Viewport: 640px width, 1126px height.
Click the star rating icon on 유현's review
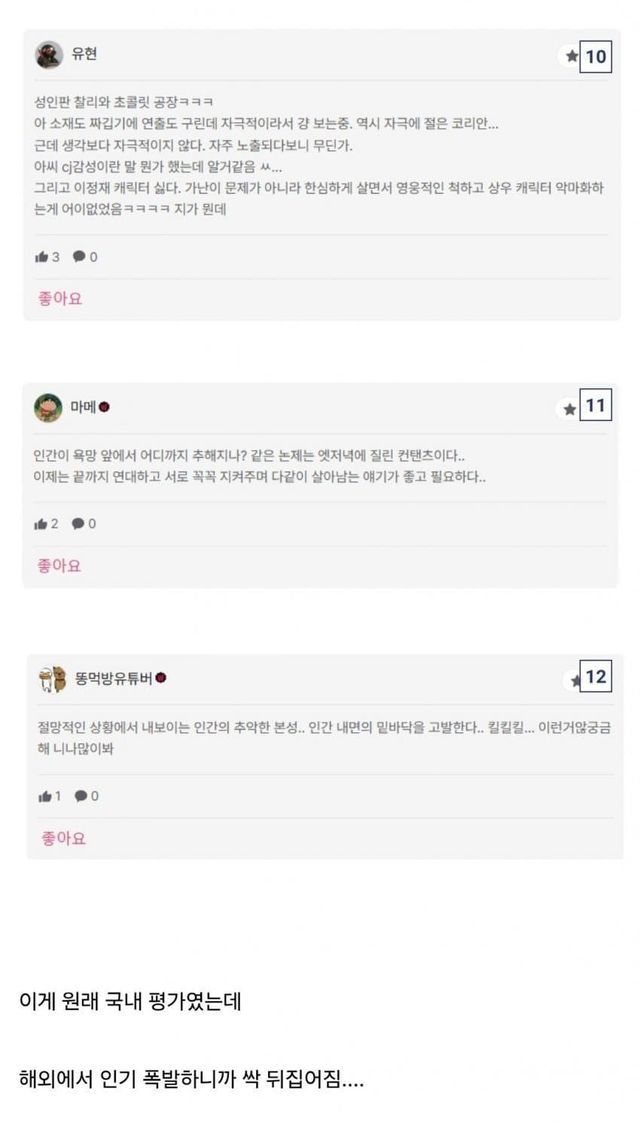[572, 57]
